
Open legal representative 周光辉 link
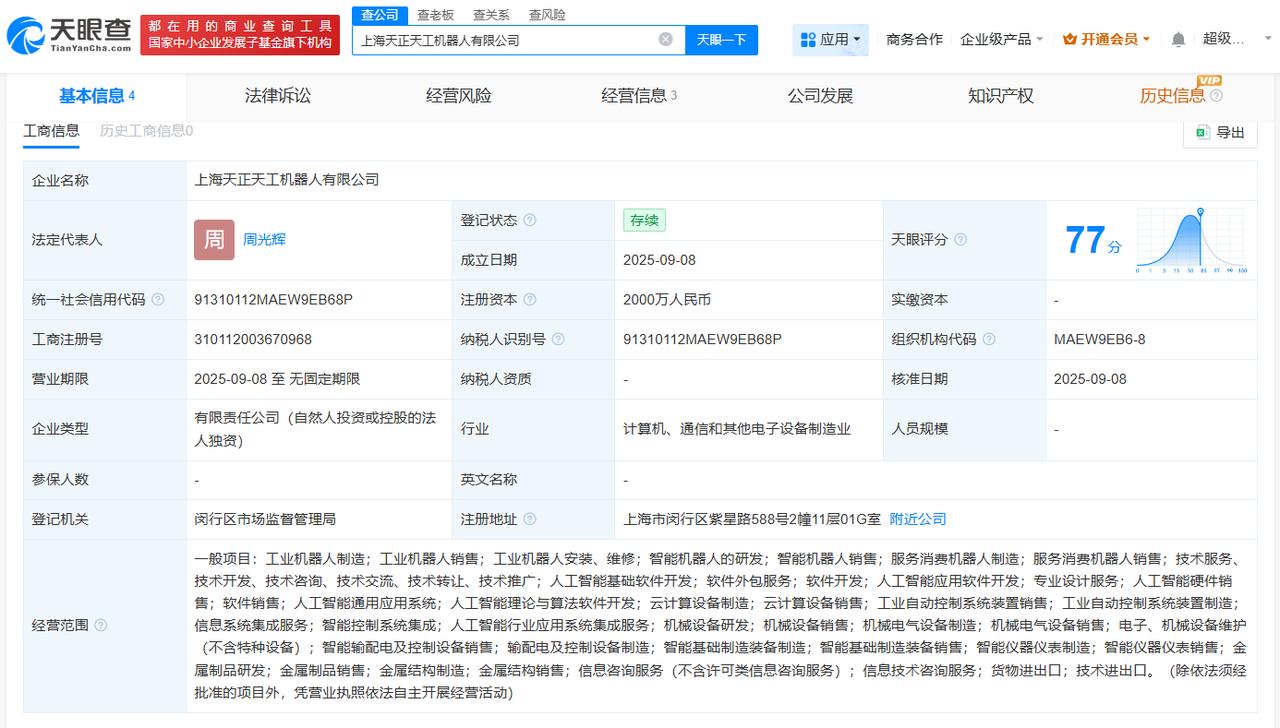[264, 240]
